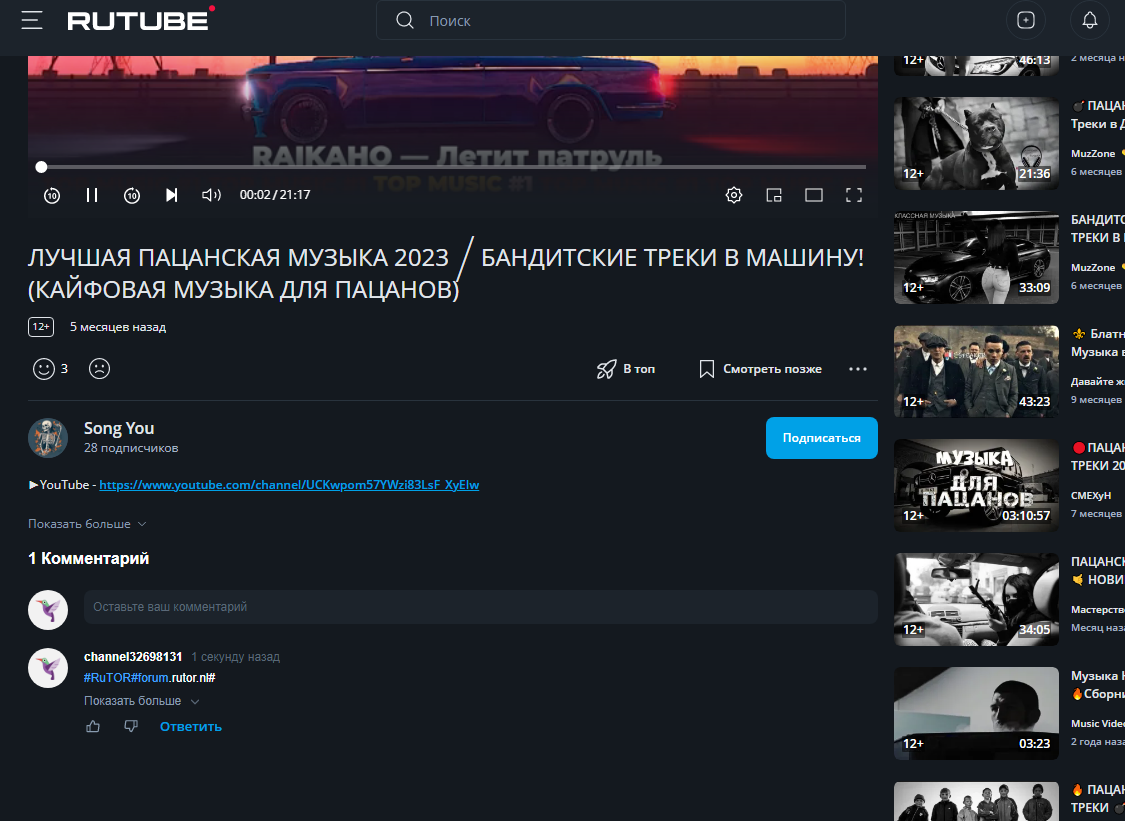
Task: Click the comment input field
Action: click(481, 607)
